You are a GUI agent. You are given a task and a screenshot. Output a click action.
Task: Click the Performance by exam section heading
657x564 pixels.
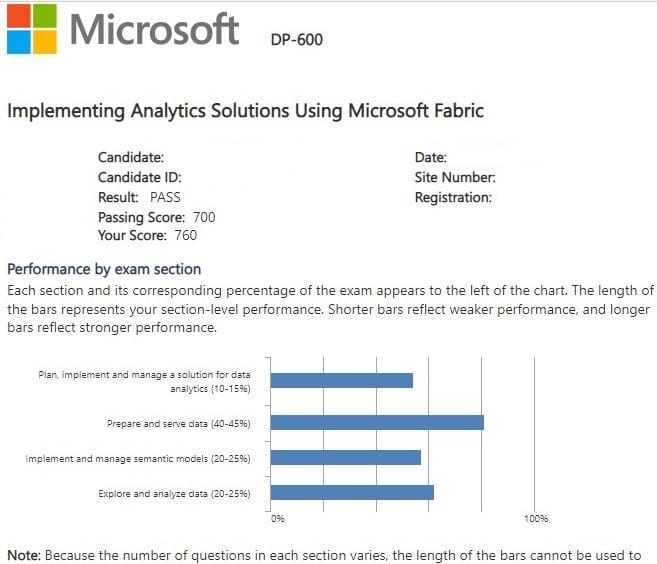(x=104, y=269)
